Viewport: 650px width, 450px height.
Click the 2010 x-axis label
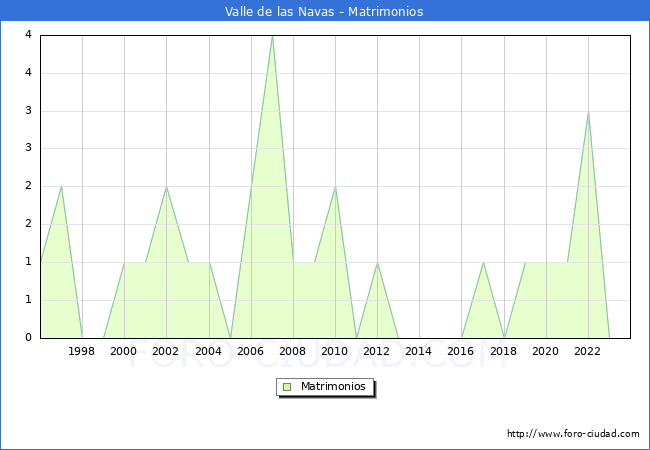pyautogui.click(x=335, y=351)
